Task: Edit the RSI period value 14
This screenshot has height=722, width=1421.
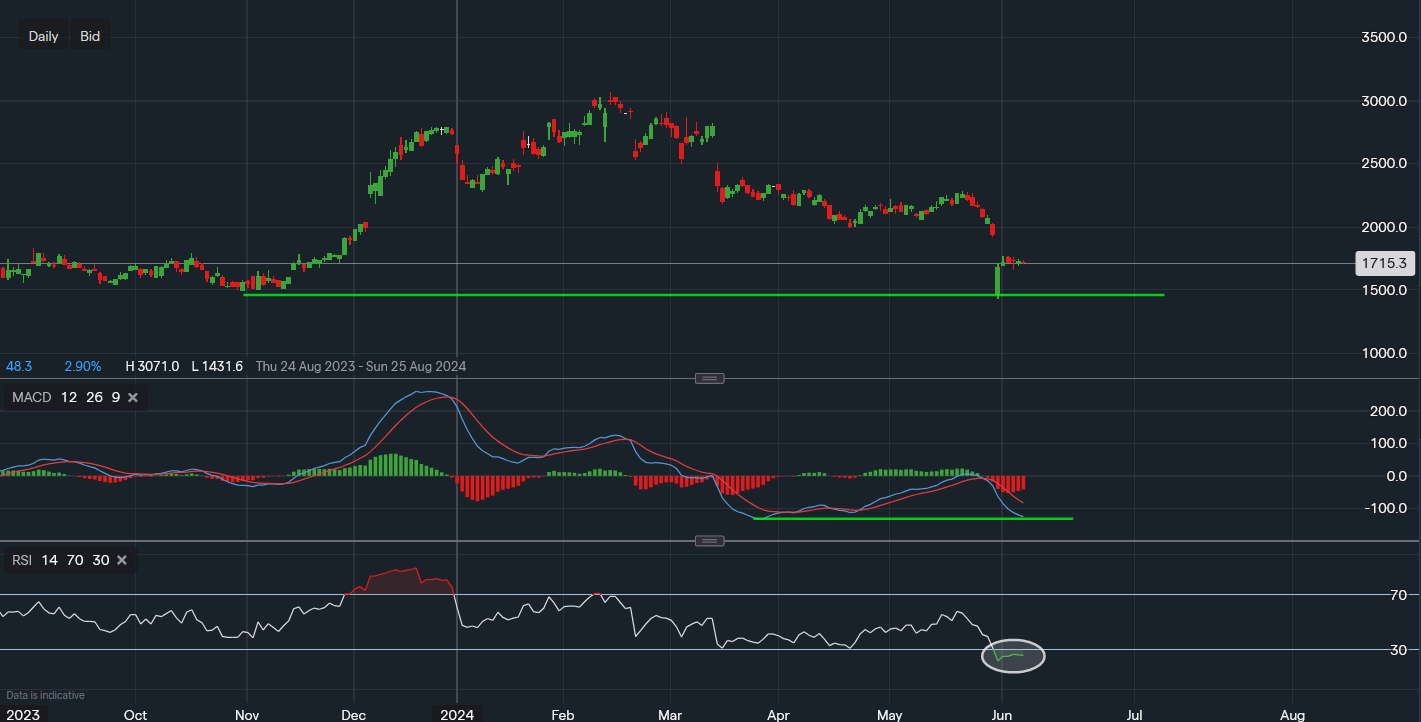Action: 49,560
